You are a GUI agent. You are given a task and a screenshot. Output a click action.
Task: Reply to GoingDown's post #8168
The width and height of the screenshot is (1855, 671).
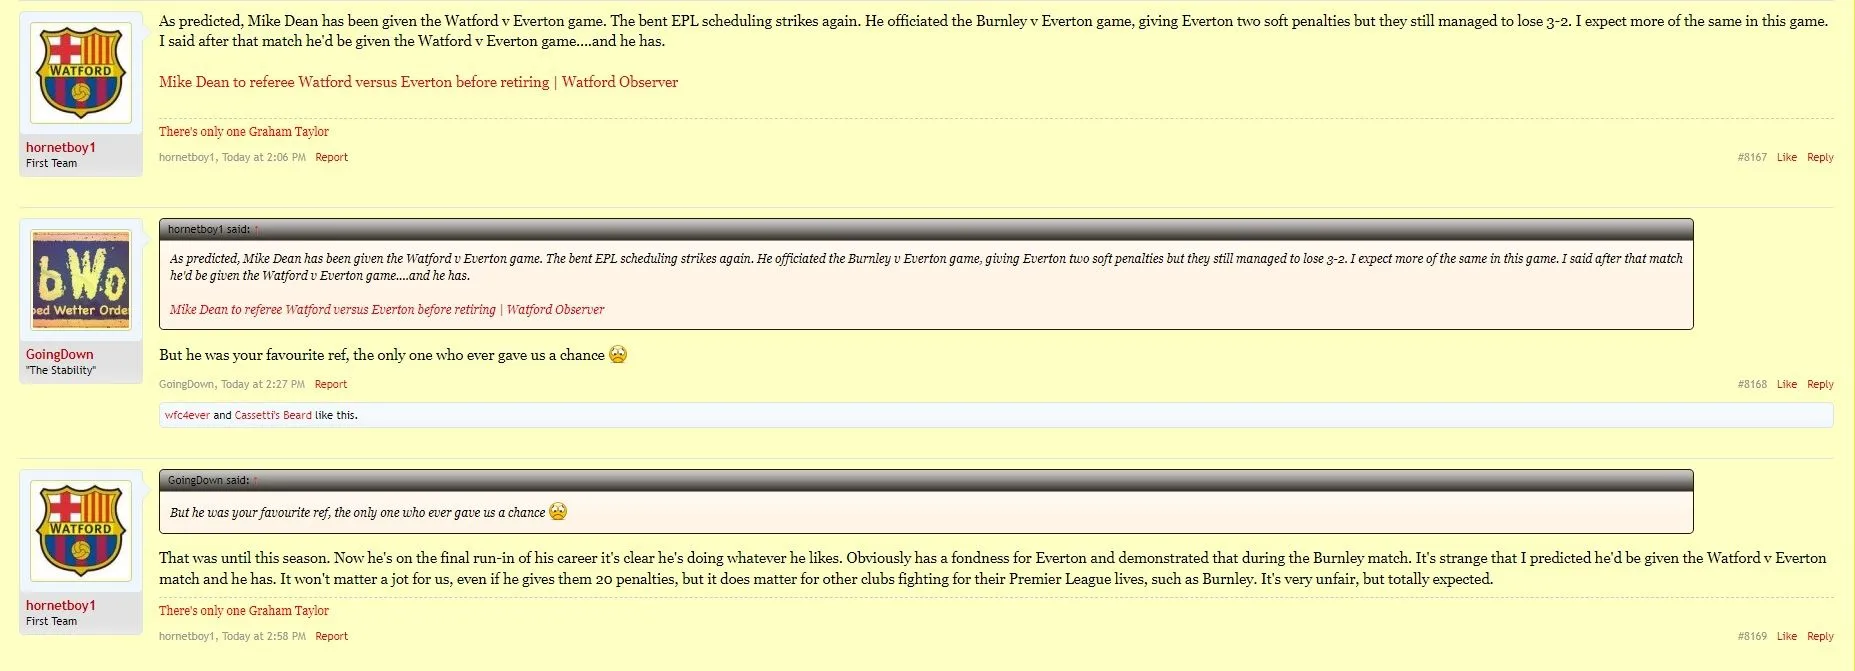pyautogui.click(x=1820, y=384)
